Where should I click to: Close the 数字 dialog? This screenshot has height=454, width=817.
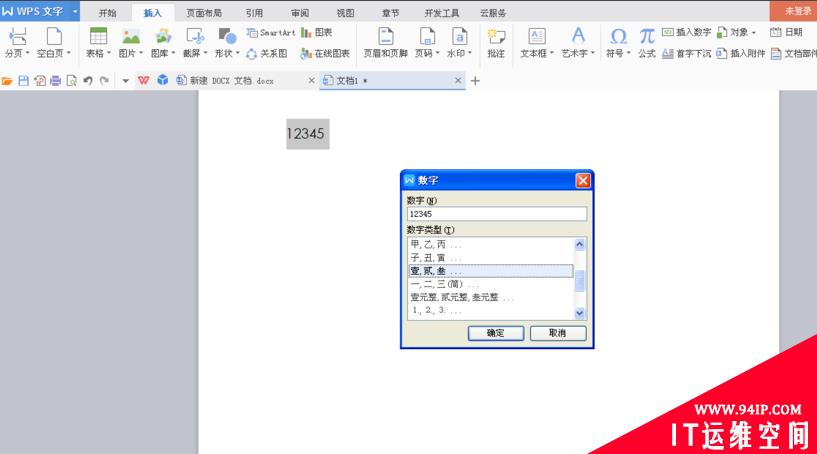click(x=583, y=180)
